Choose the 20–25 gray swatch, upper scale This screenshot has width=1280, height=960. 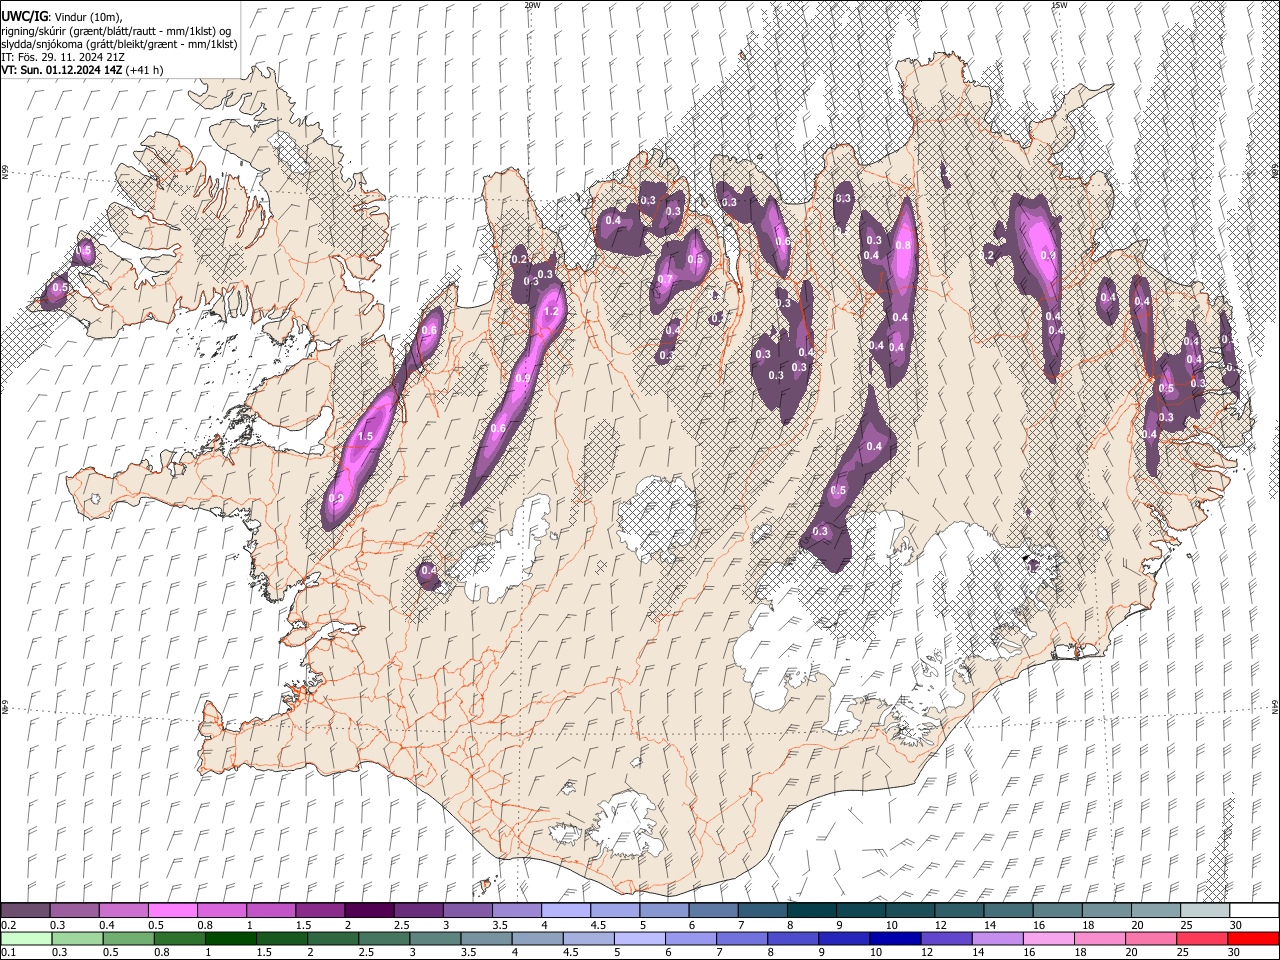(1155, 911)
